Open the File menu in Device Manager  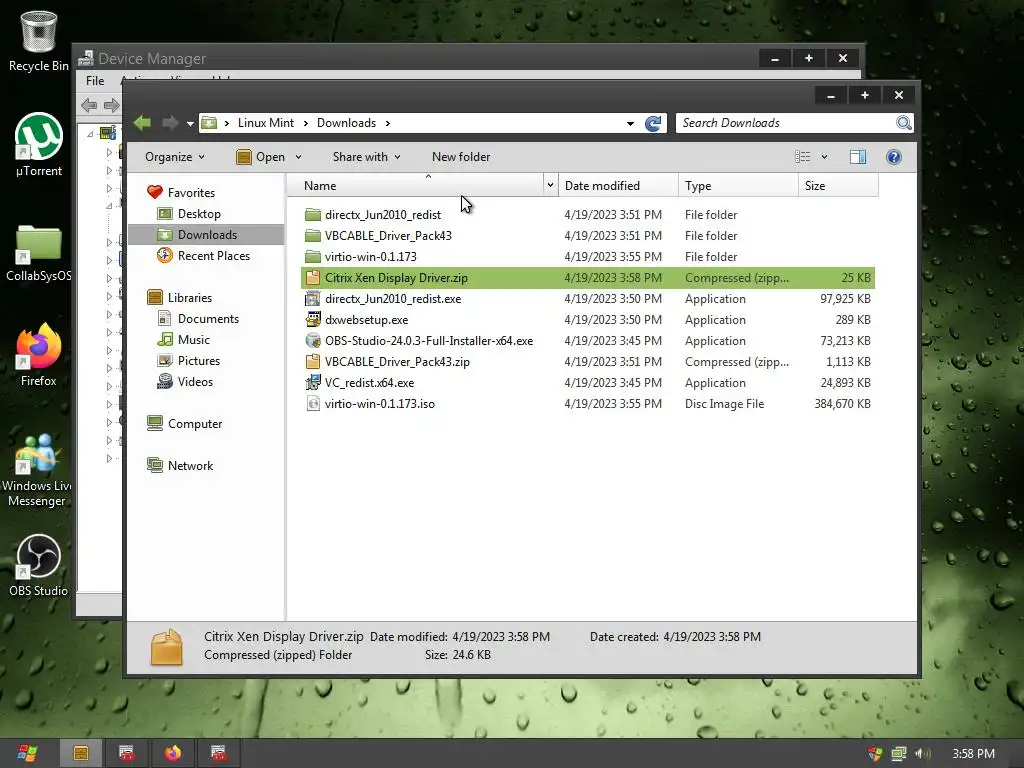click(95, 80)
